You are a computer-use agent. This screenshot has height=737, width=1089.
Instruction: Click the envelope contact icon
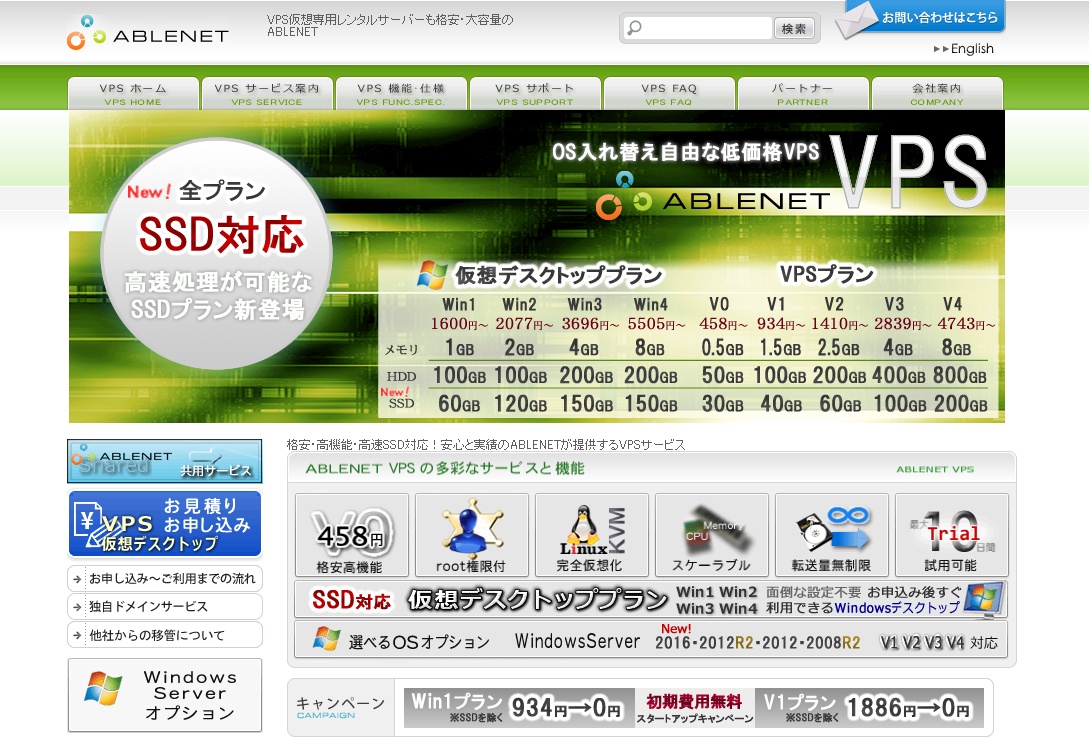(856, 22)
